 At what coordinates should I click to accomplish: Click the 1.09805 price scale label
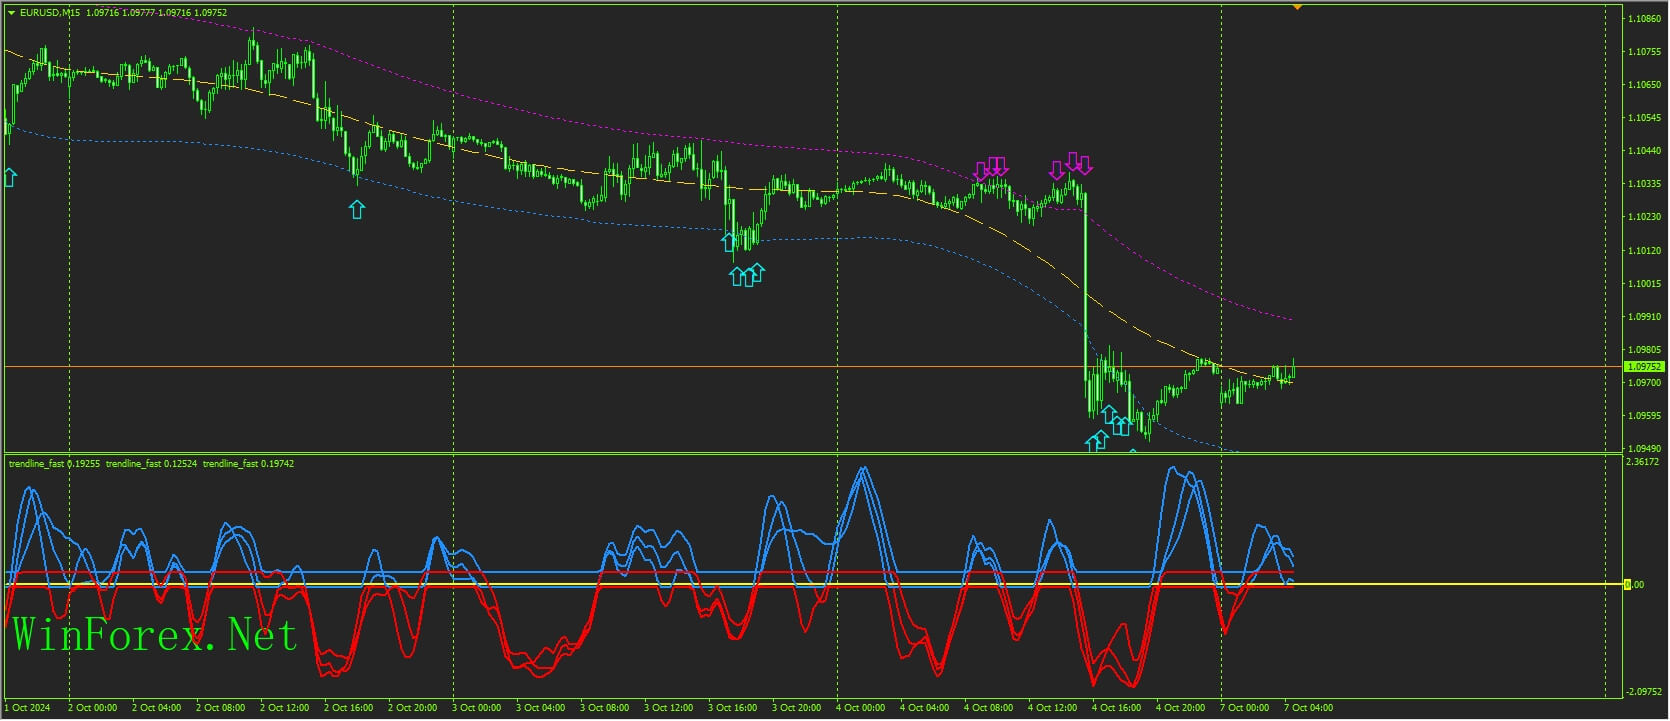(x=1645, y=350)
